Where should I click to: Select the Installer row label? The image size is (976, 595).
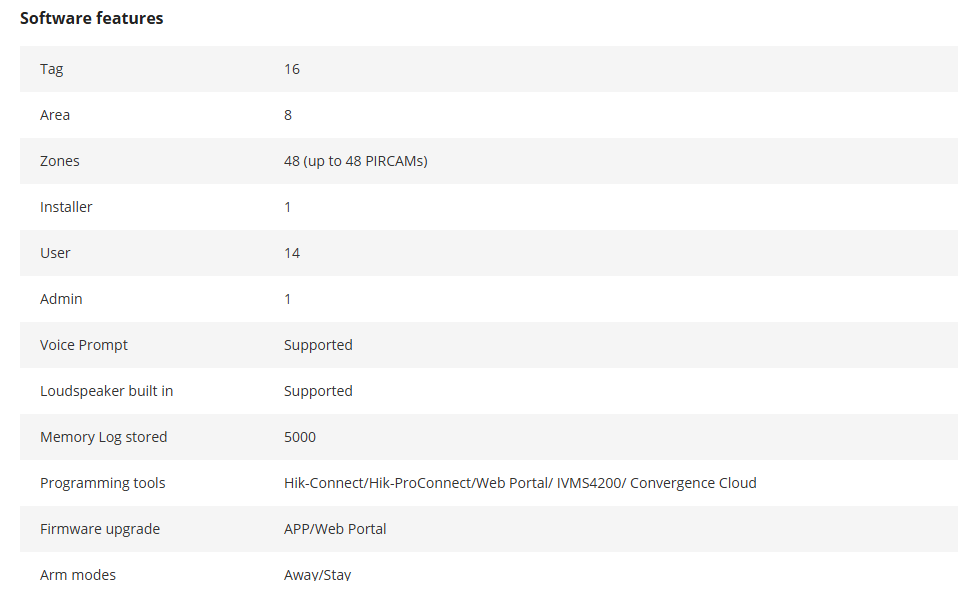click(66, 207)
